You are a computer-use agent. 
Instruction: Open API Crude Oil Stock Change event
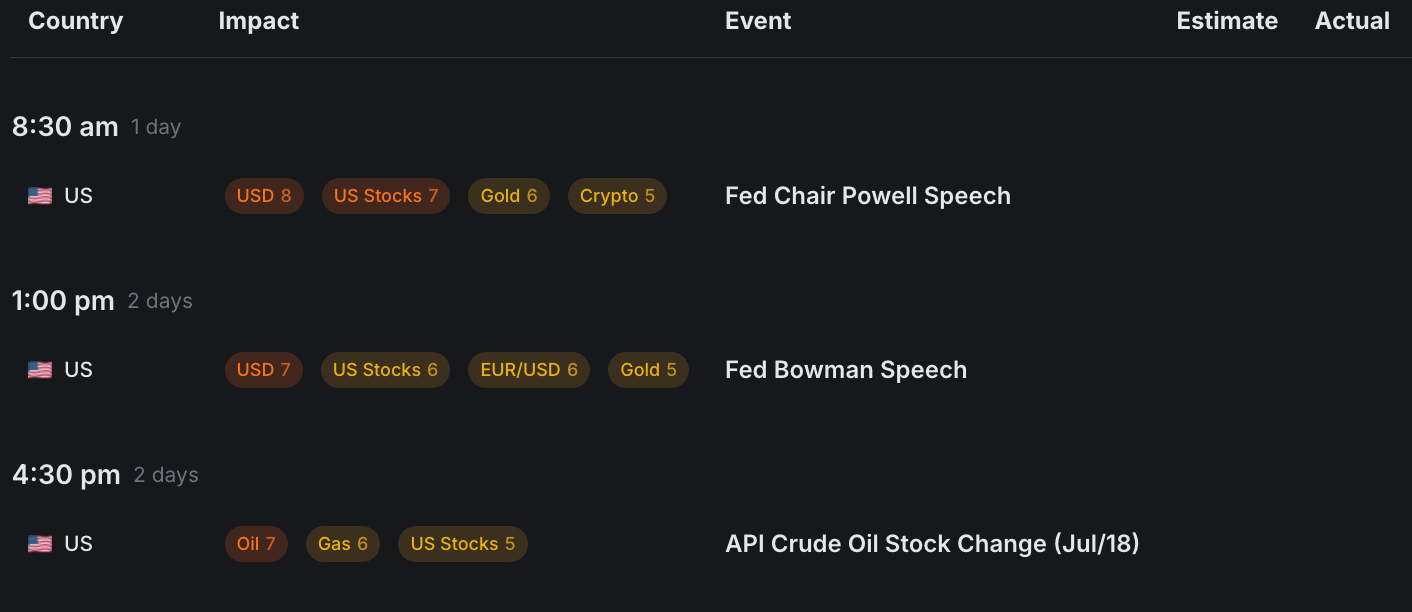(x=932, y=544)
